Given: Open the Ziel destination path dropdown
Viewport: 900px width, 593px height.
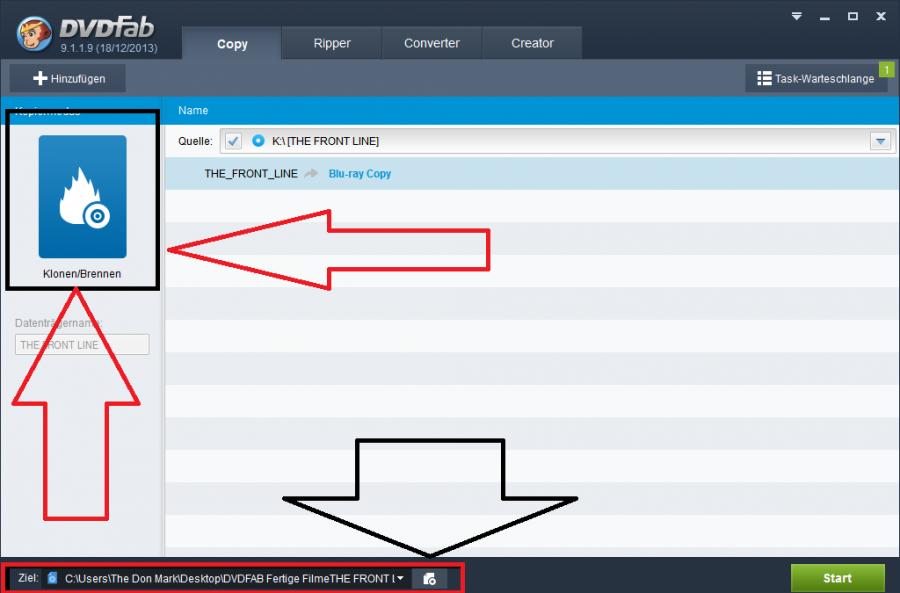Looking at the screenshot, I should click(400, 578).
